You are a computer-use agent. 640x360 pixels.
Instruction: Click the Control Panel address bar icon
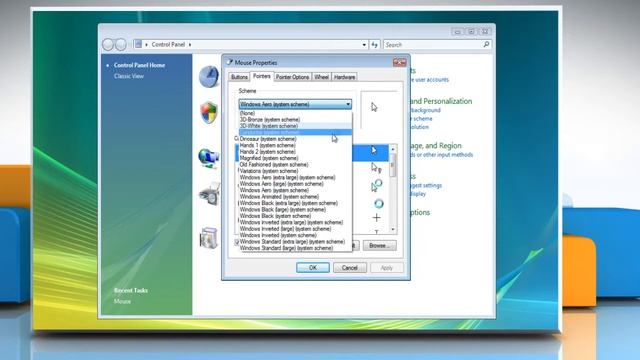click(x=138, y=44)
